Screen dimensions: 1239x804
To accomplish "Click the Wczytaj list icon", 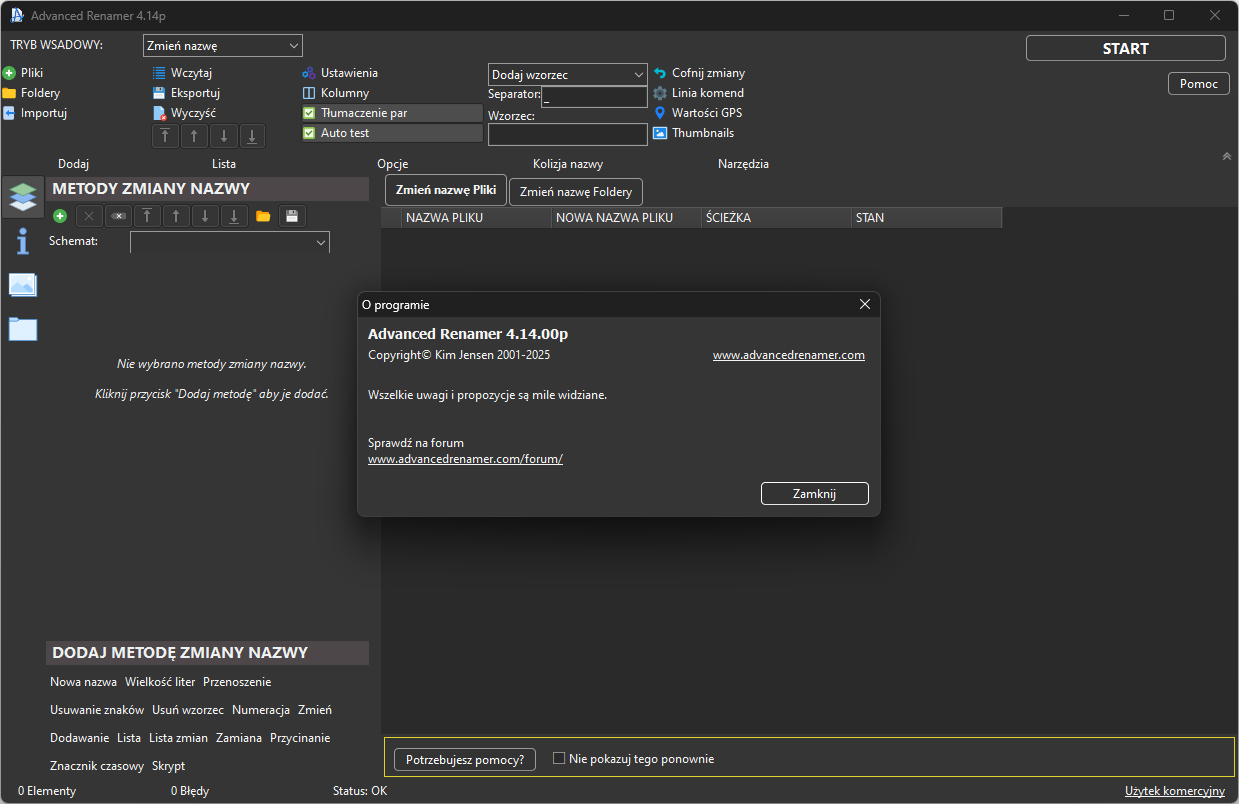I will coord(159,73).
